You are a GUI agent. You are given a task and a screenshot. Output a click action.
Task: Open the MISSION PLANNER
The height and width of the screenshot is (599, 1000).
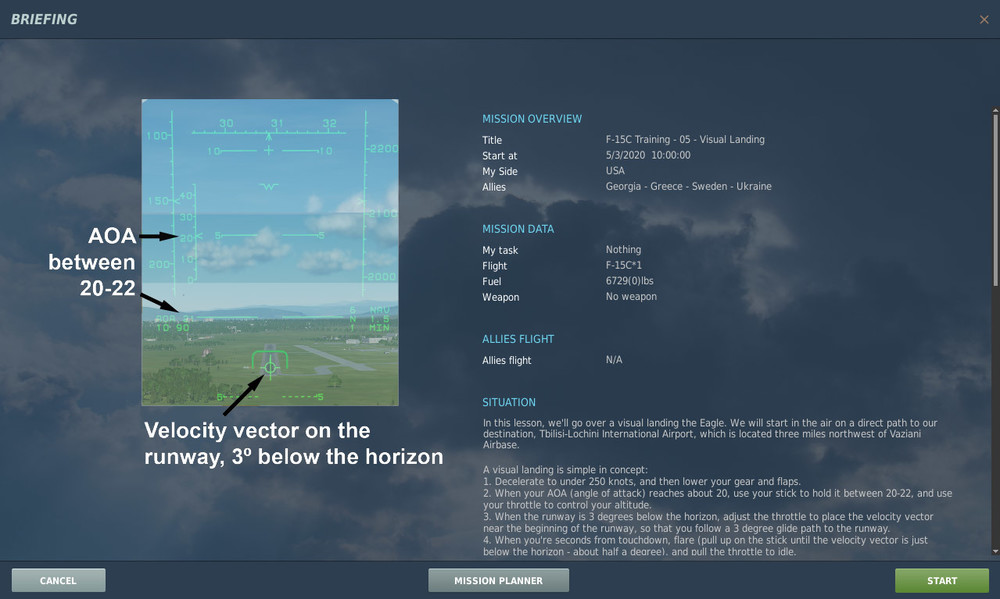click(498, 580)
